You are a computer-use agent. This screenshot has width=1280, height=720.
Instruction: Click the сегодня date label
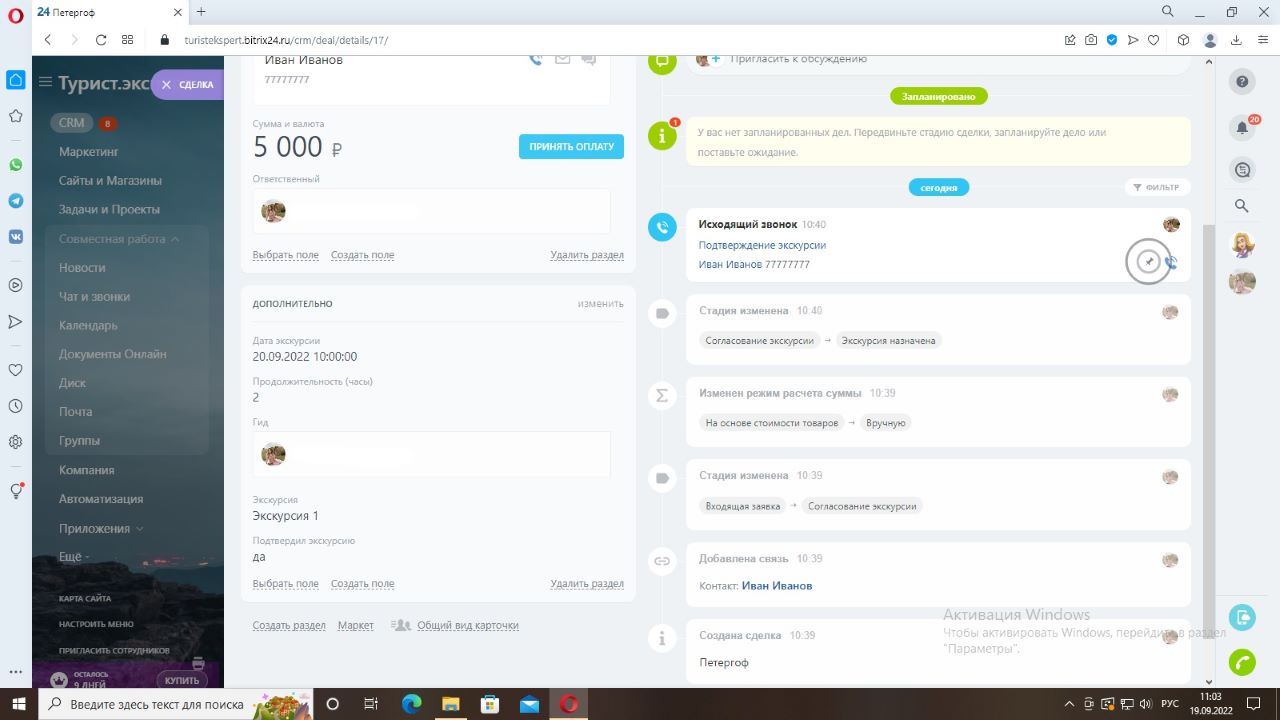pyautogui.click(x=939, y=187)
